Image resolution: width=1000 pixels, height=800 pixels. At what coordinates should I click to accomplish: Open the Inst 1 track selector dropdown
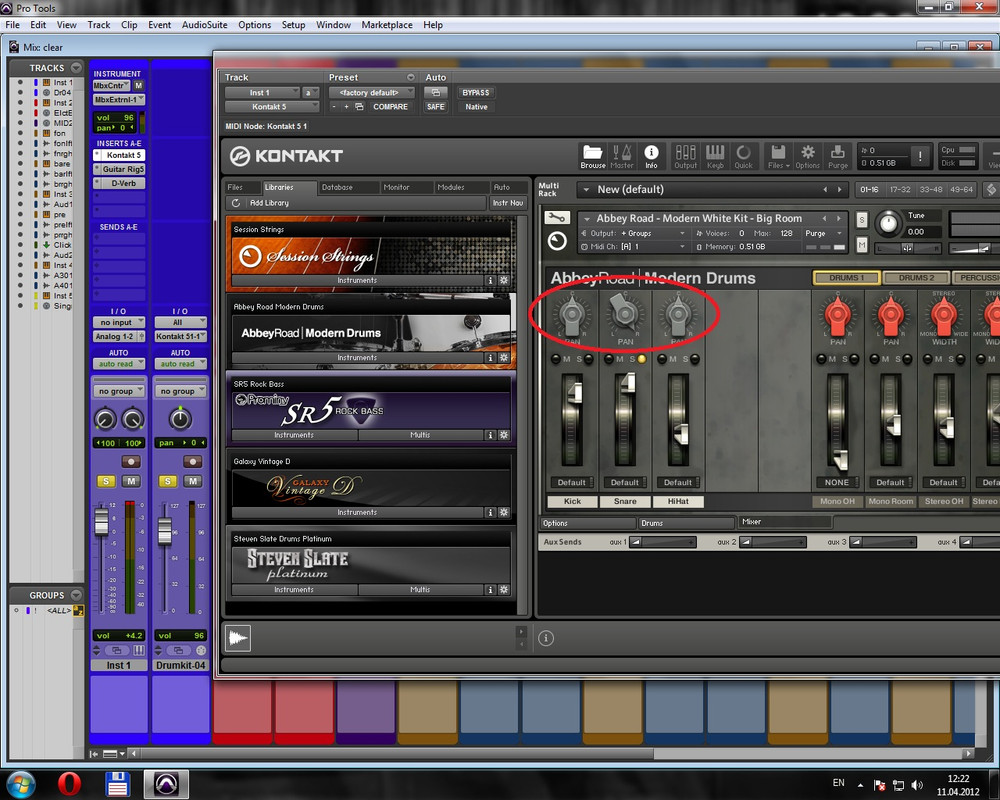click(x=262, y=93)
